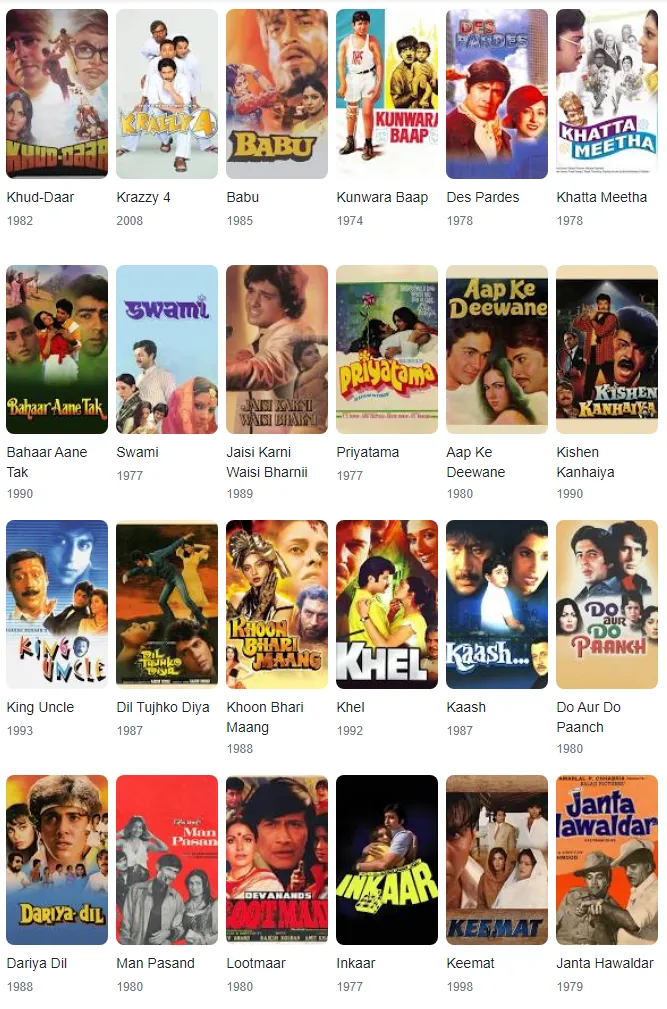This screenshot has width=667, height=1009.
Task: Select the Dil Tujhko Diya title text
Action: [163, 707]
